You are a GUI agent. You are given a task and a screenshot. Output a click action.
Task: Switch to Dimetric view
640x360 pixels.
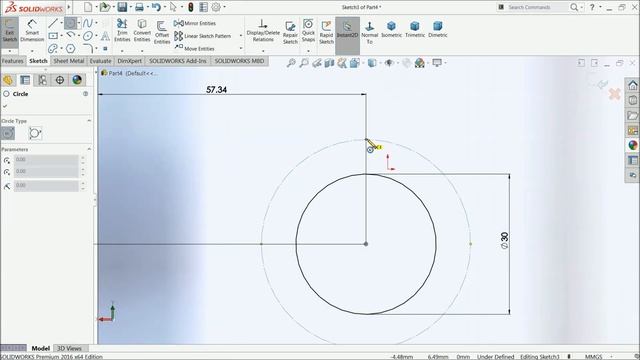(438, 30)
